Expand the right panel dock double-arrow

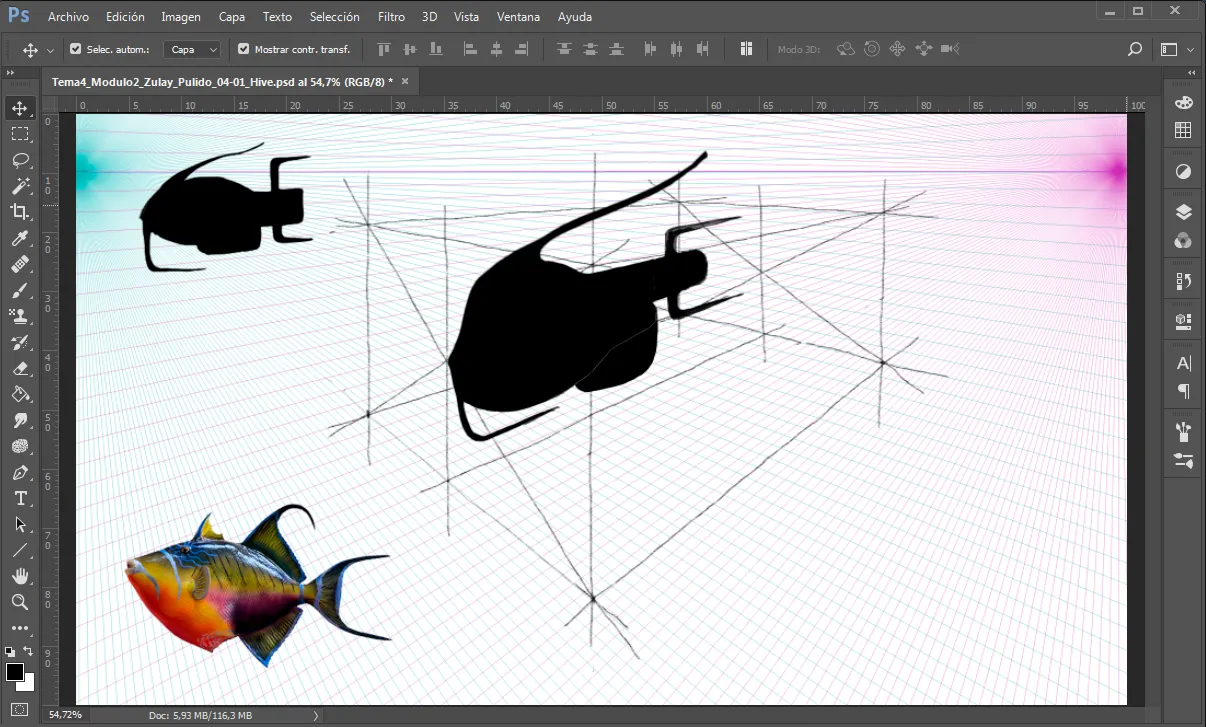click(x=1192, y=73)
